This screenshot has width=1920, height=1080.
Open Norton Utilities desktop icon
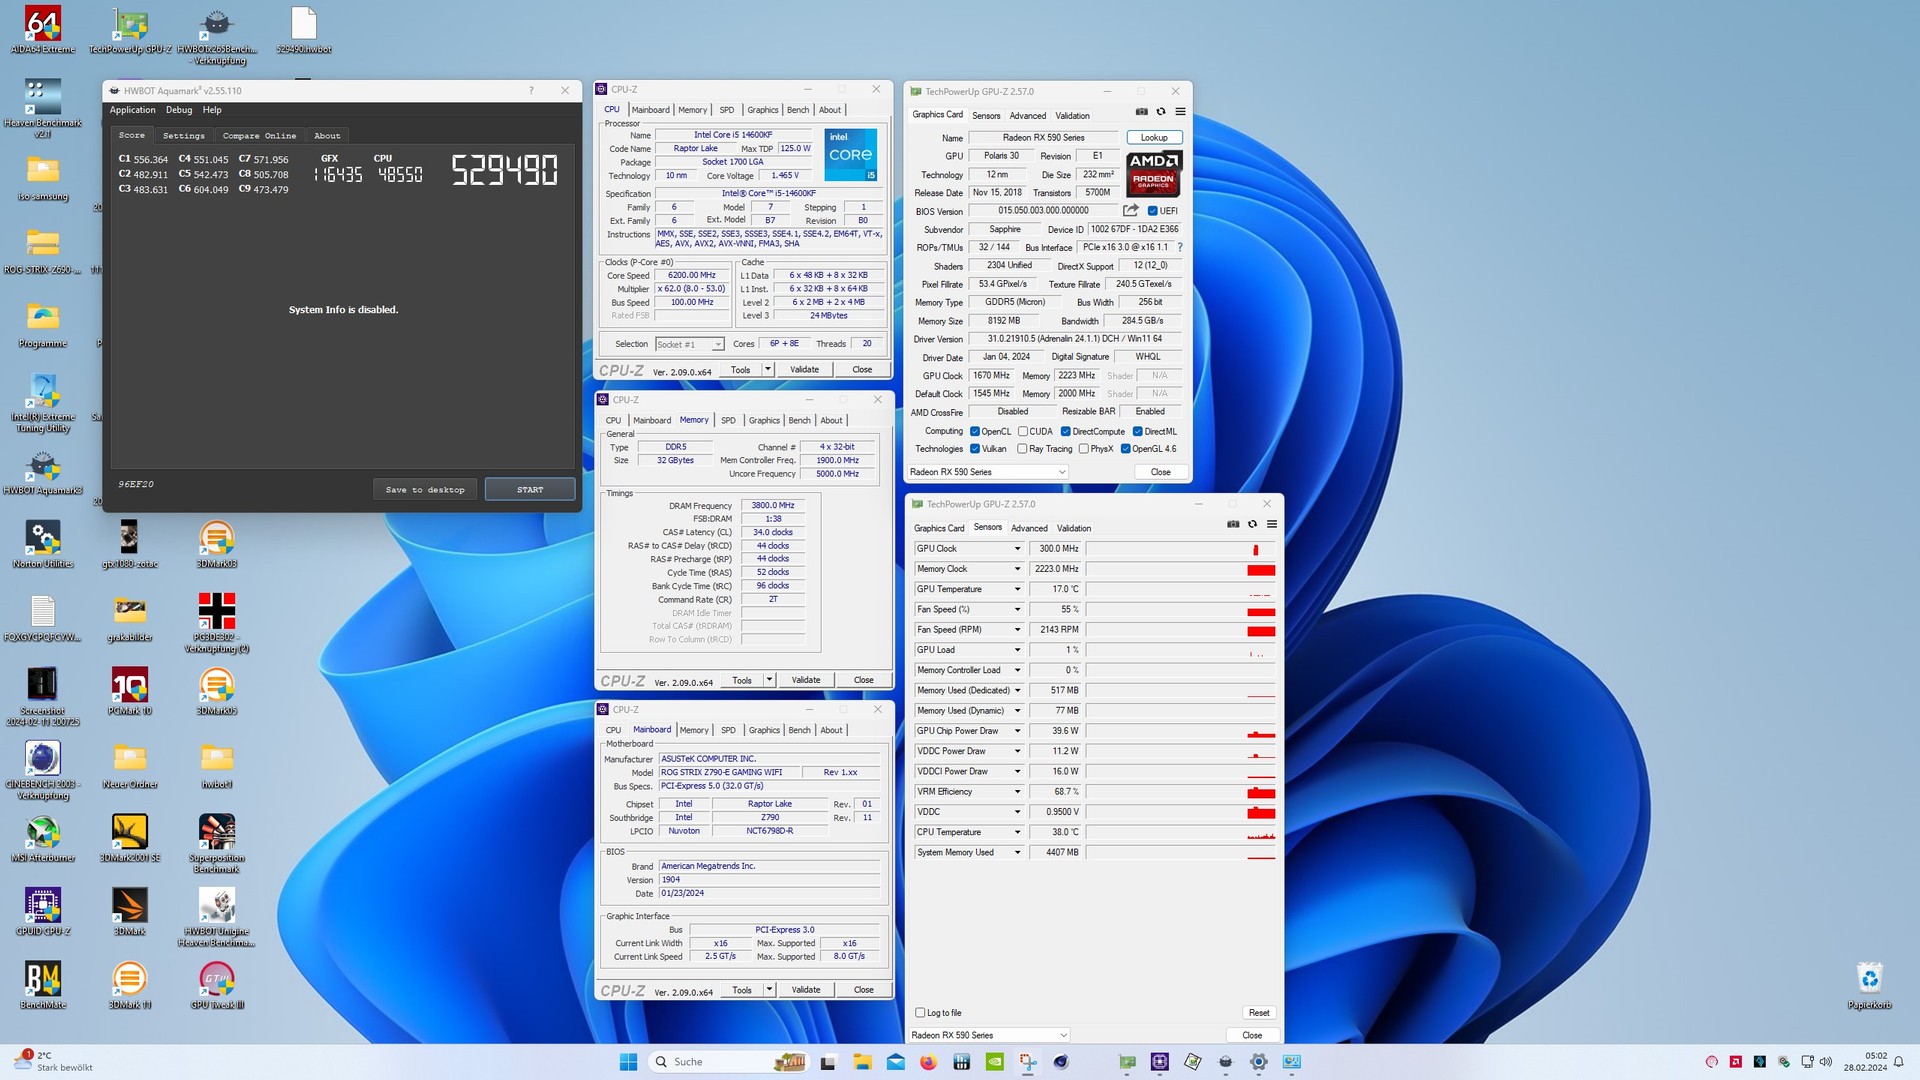coord(43,545)
